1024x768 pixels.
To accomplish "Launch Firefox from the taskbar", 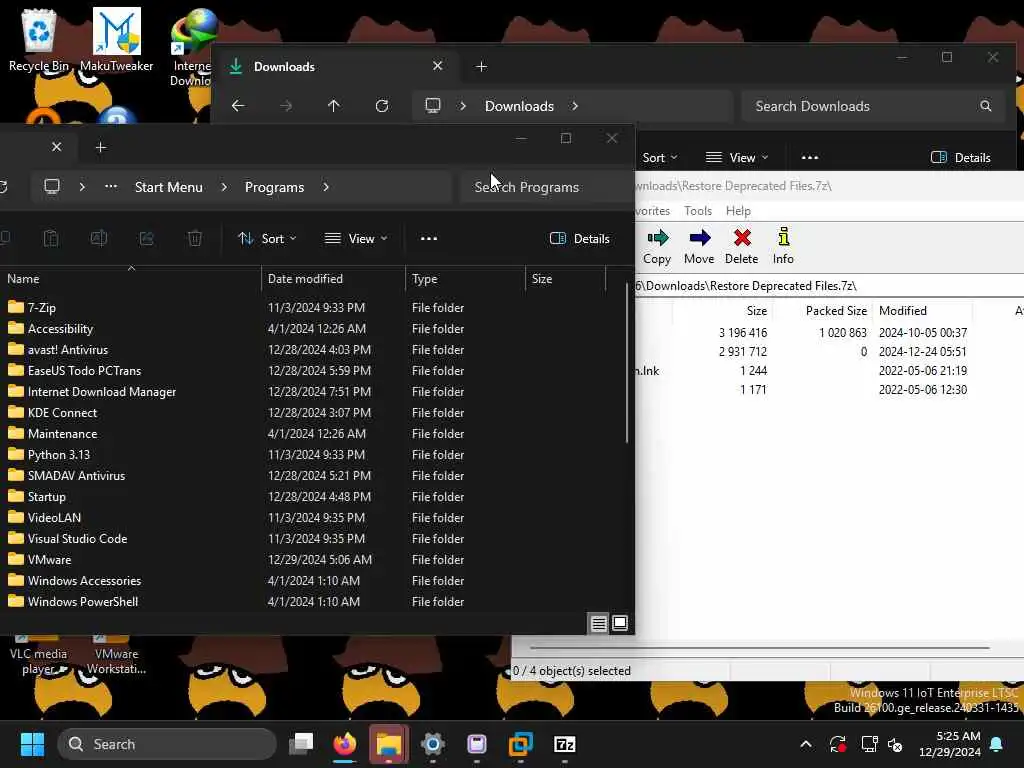I will pyautogui.click(x=345, y=744).
